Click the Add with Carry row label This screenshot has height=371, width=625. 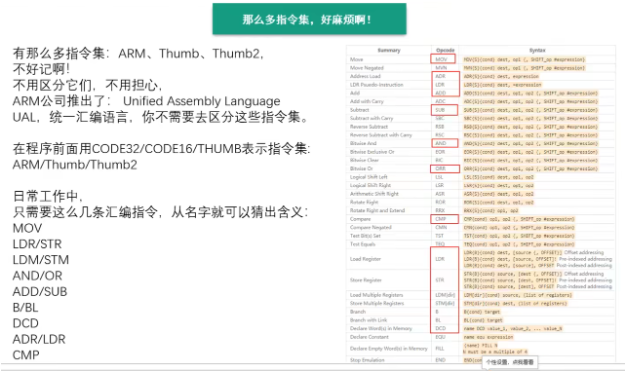point(367,101)
